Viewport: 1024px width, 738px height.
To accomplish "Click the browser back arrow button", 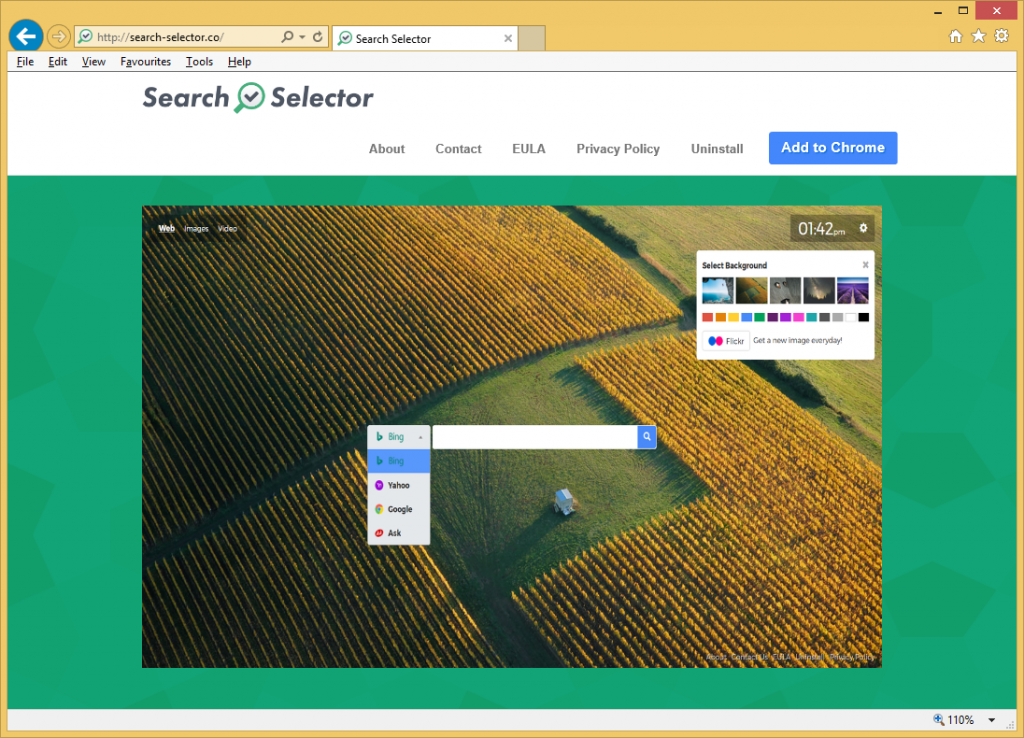I will pyautogui.click(x=25, y=36).
